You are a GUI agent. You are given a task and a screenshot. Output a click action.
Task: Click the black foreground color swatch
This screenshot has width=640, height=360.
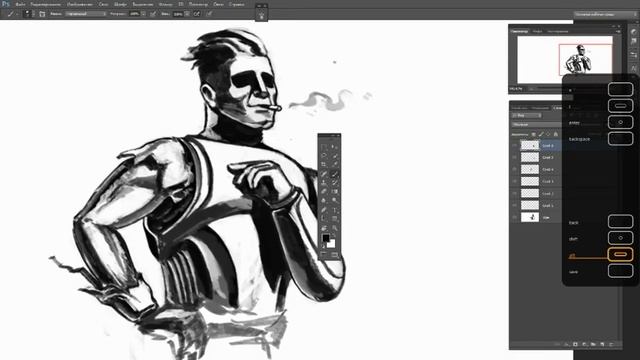pos(326,238)
